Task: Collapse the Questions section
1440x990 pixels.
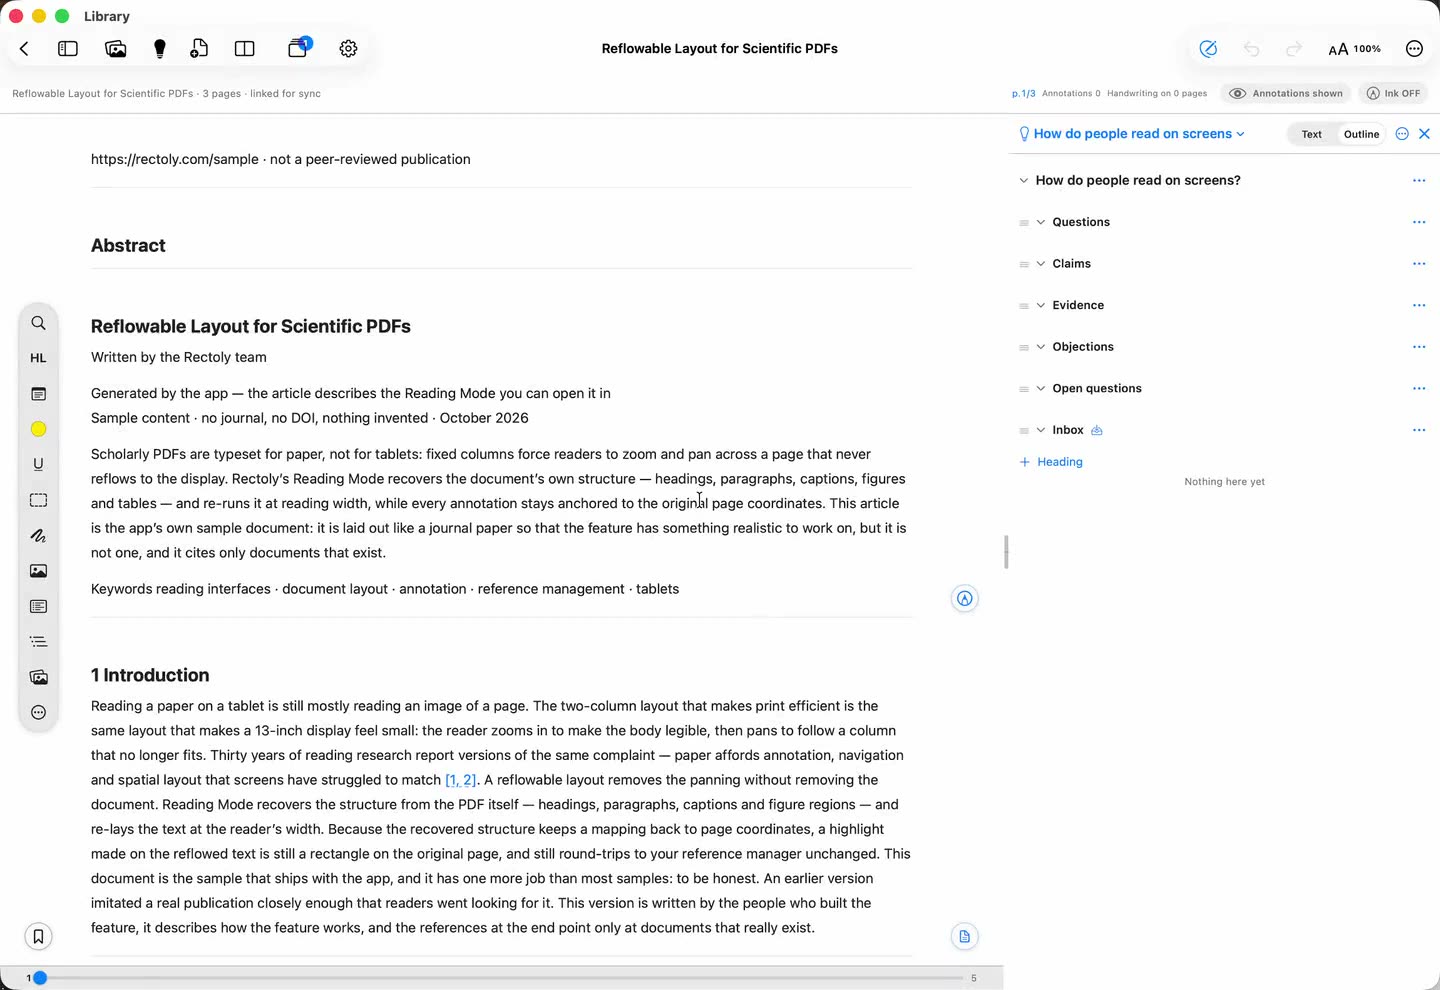Action: coord(1041,222)
